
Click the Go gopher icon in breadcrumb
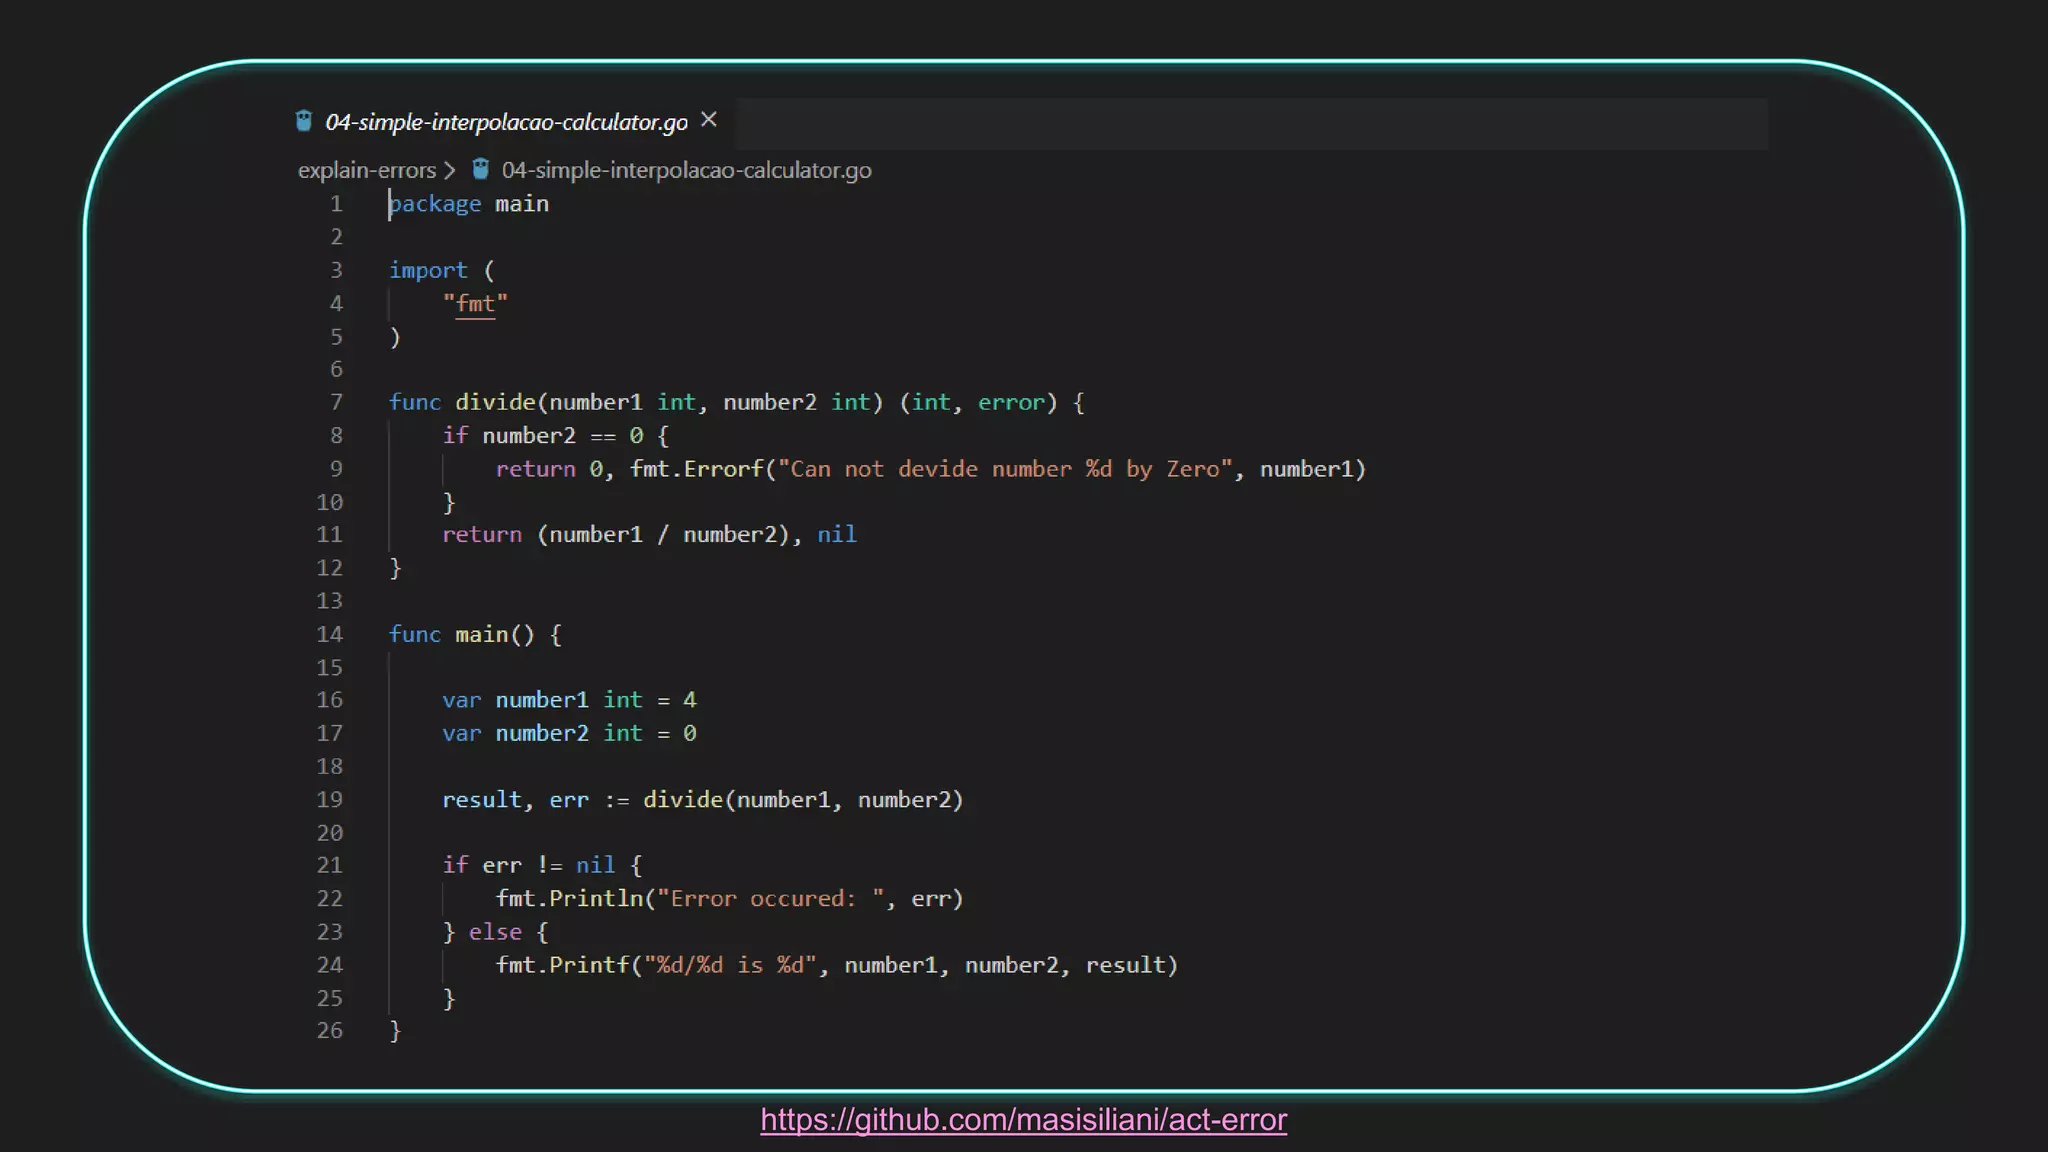tap(481, 169)
